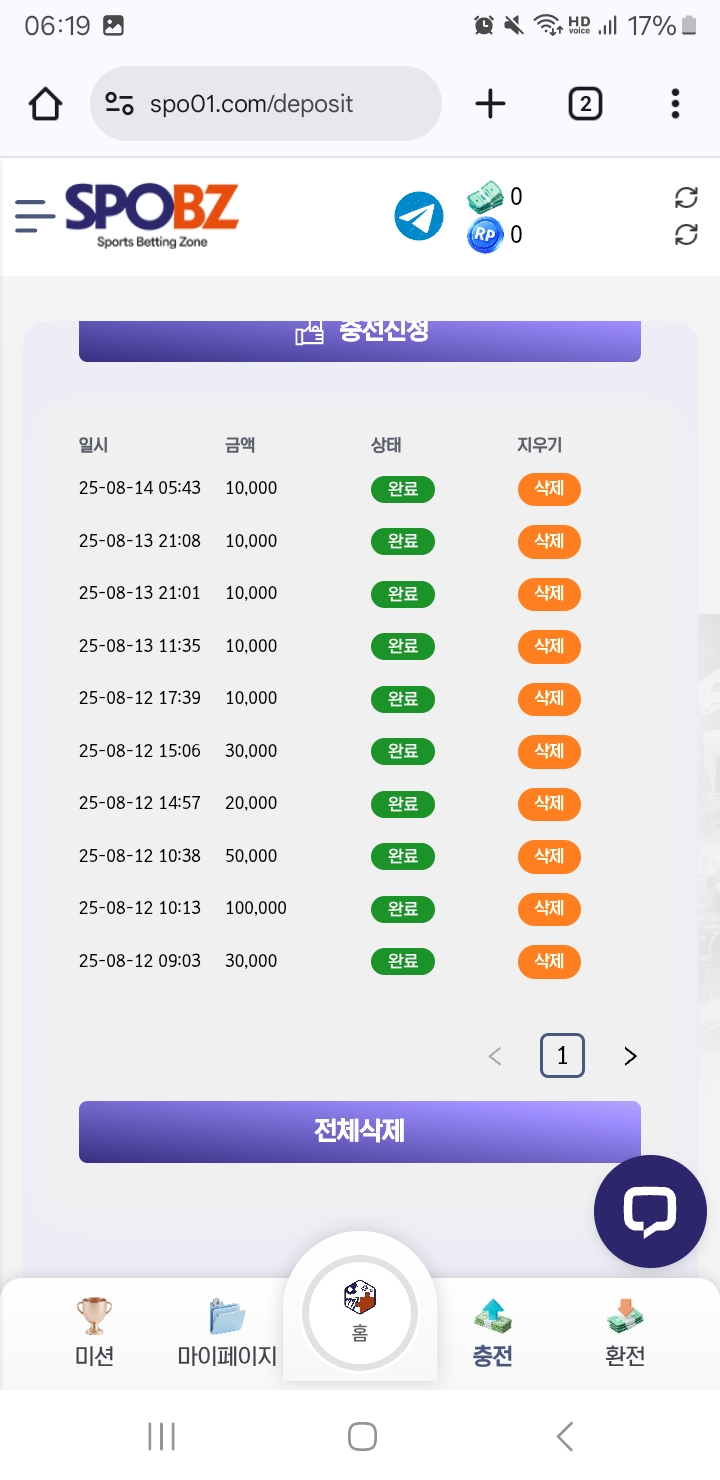The image size is (720, 1480).
Task: Show the open tabs switcher
Action: point(585,104)
